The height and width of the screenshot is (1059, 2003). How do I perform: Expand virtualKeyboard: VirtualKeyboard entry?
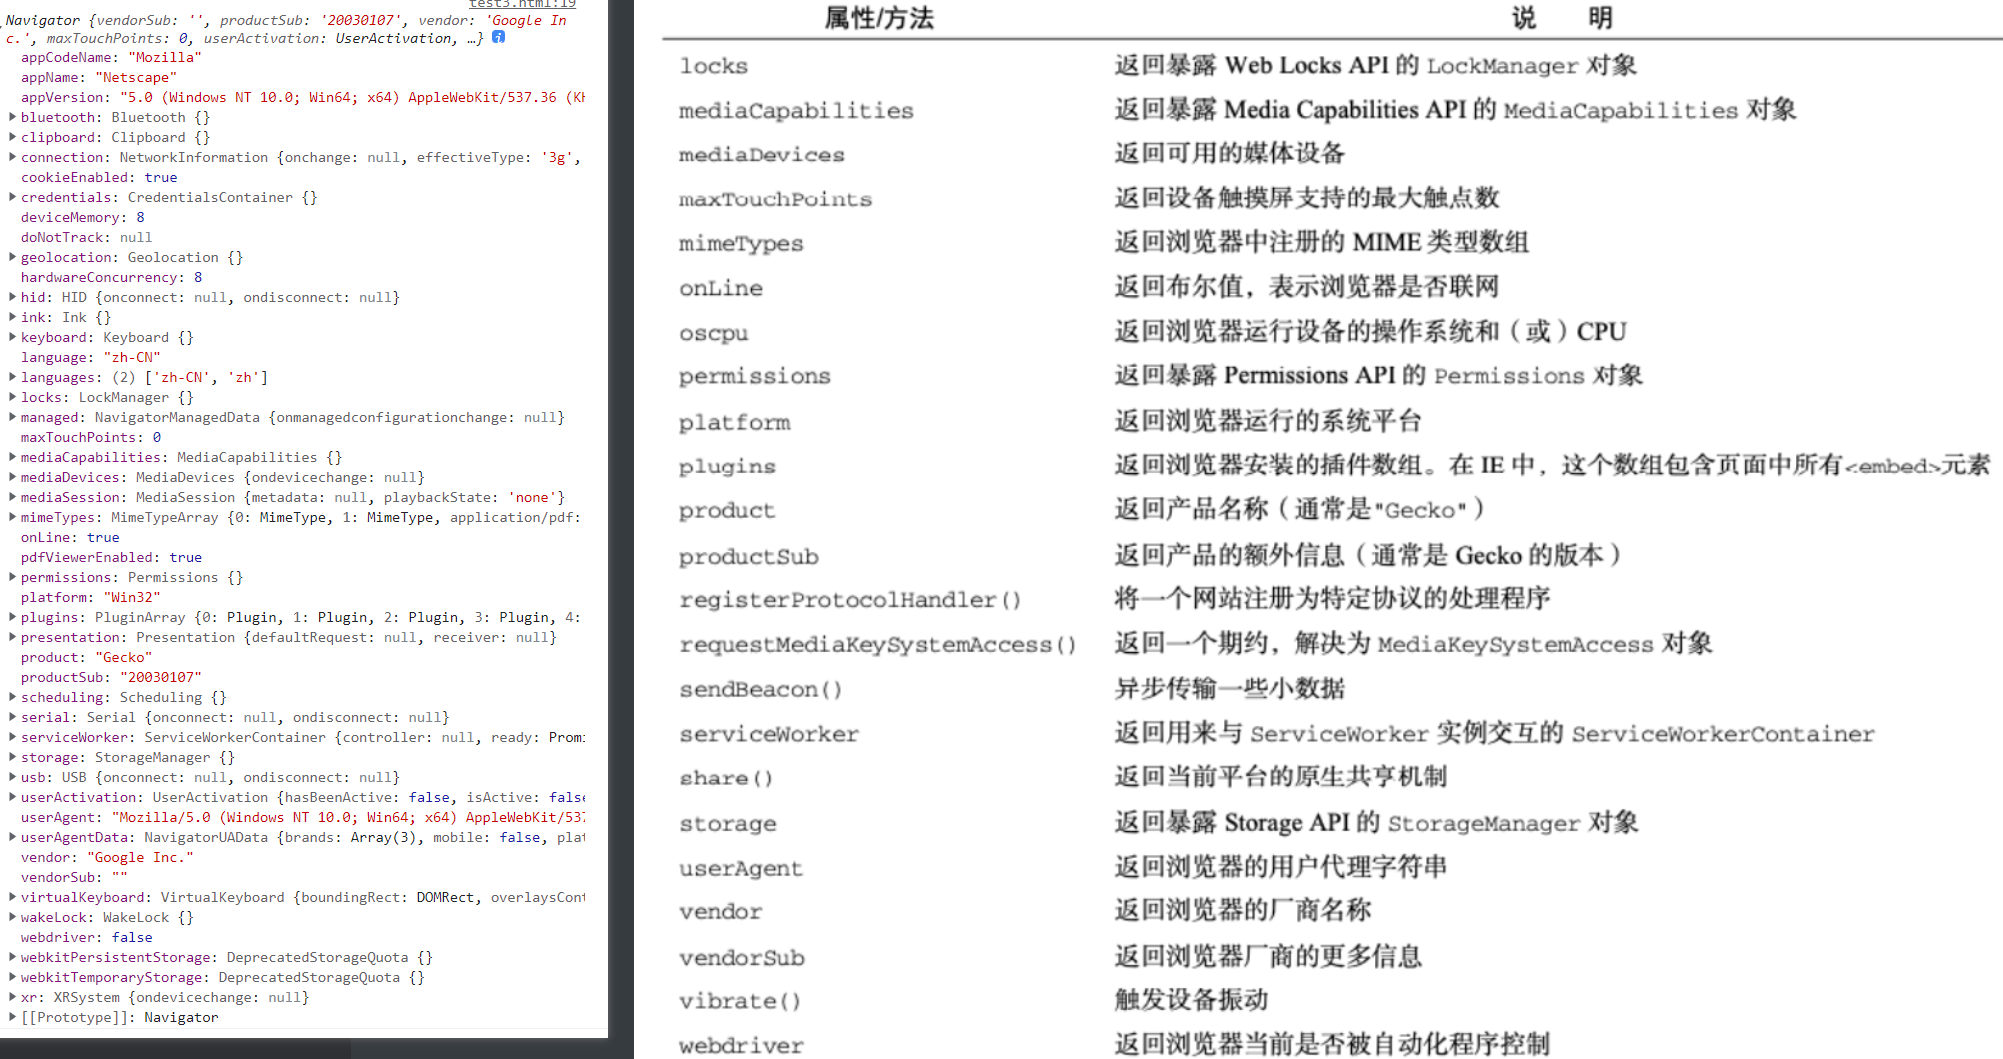[12, 897]
